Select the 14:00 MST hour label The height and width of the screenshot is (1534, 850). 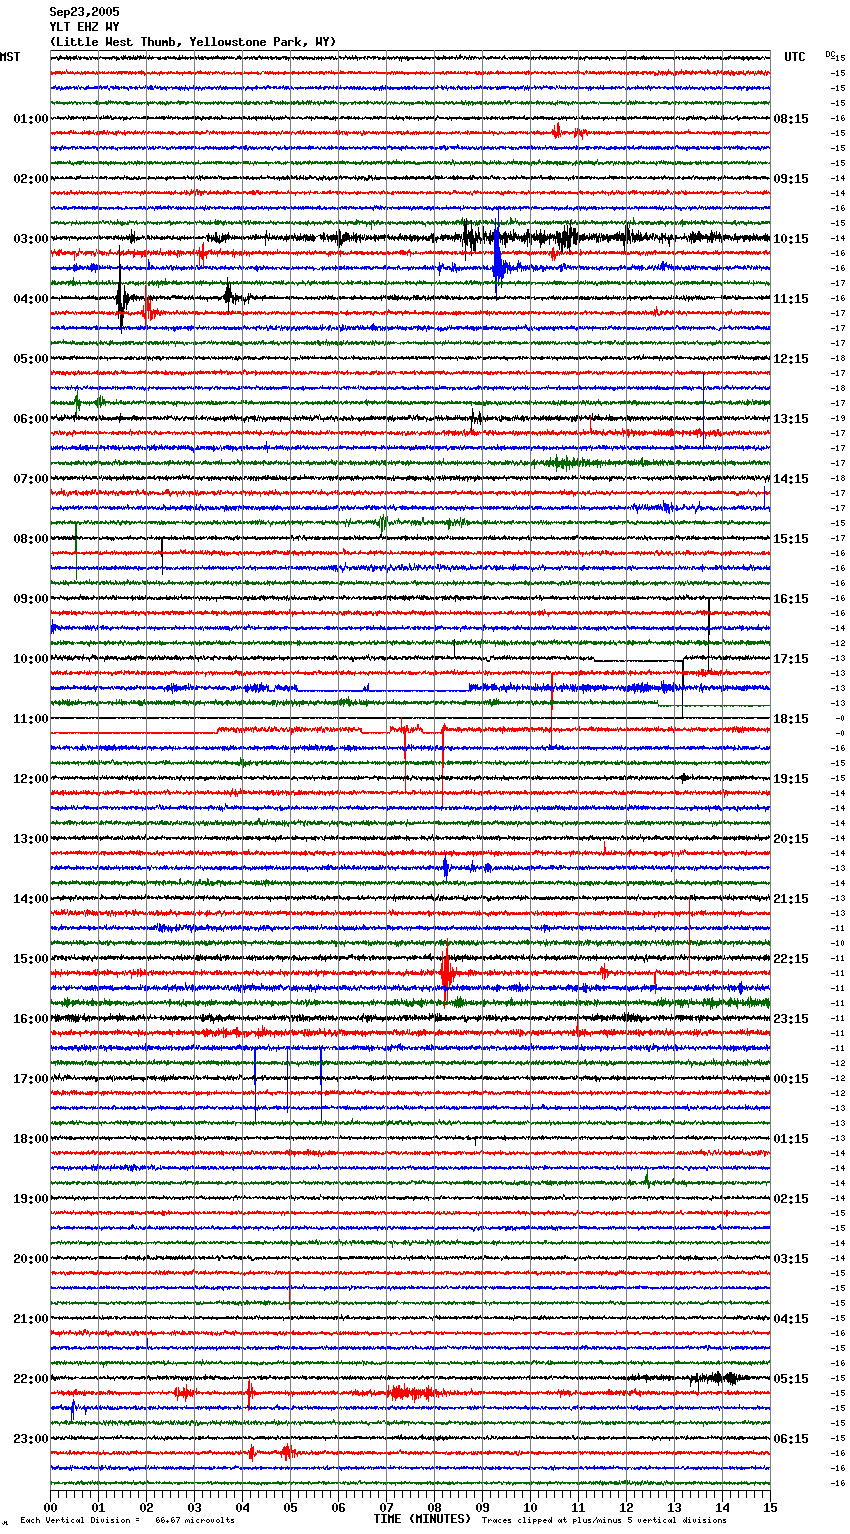point(31,899)
